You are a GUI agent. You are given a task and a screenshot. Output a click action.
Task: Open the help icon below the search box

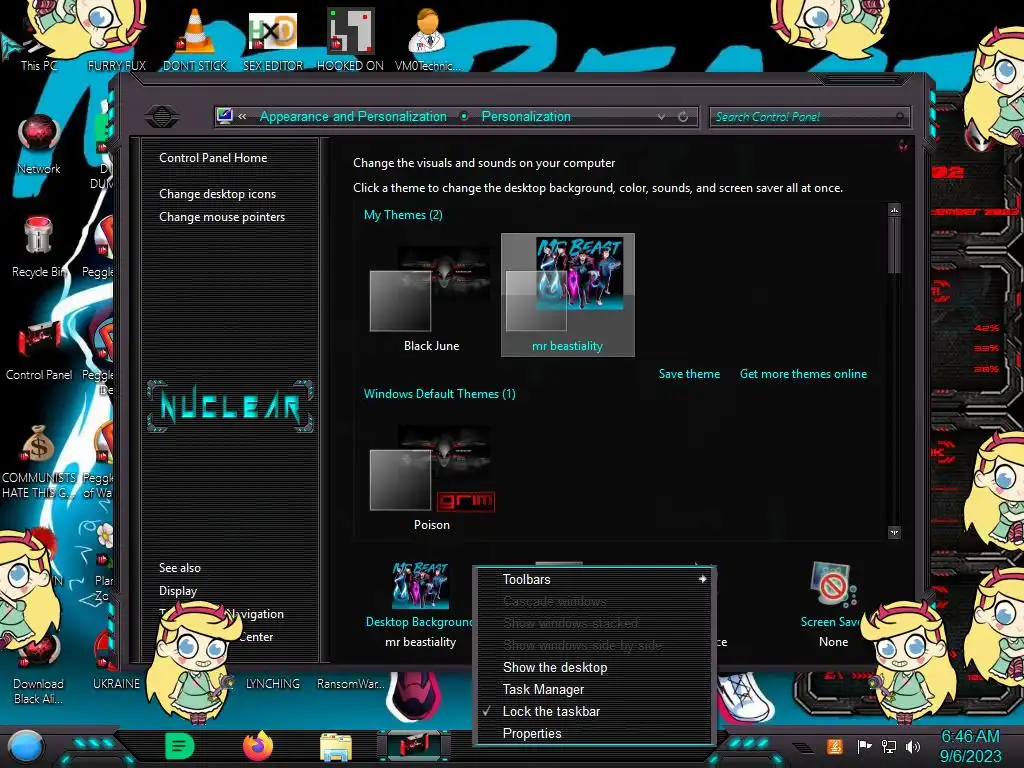pyautogui.click(x=903, y=145)
